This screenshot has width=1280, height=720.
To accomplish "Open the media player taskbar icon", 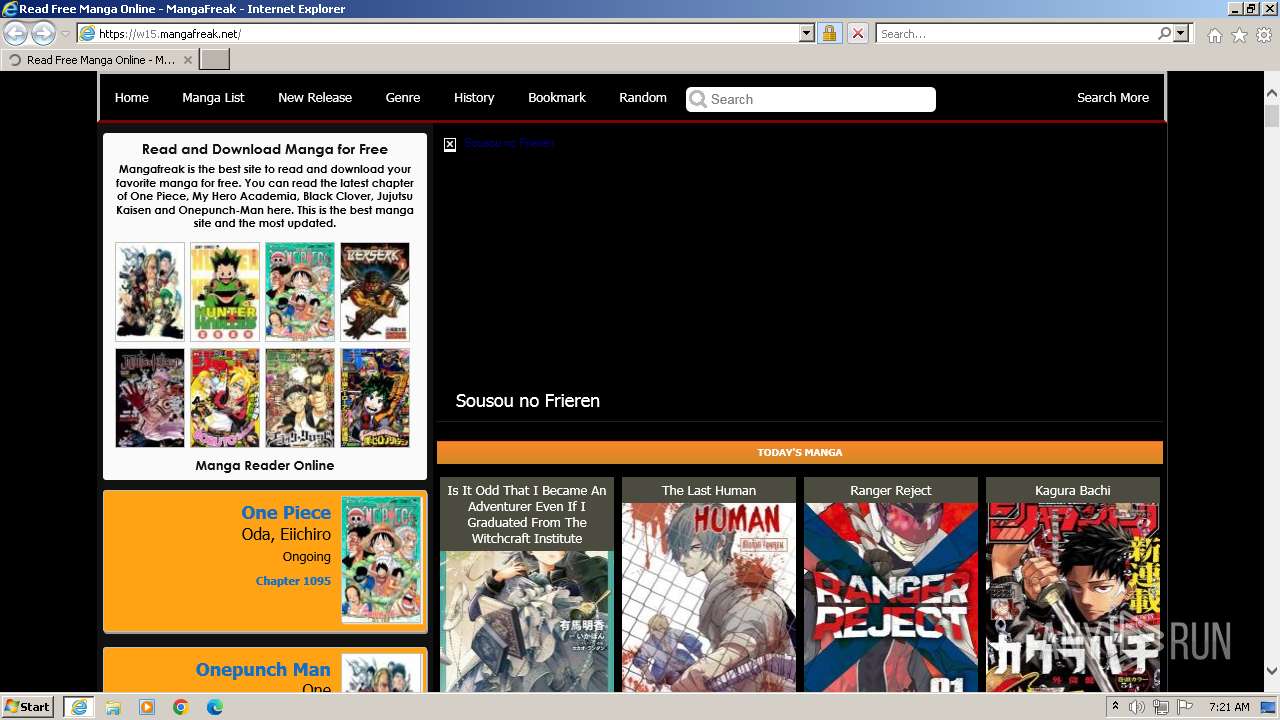I will pos(147,707).
